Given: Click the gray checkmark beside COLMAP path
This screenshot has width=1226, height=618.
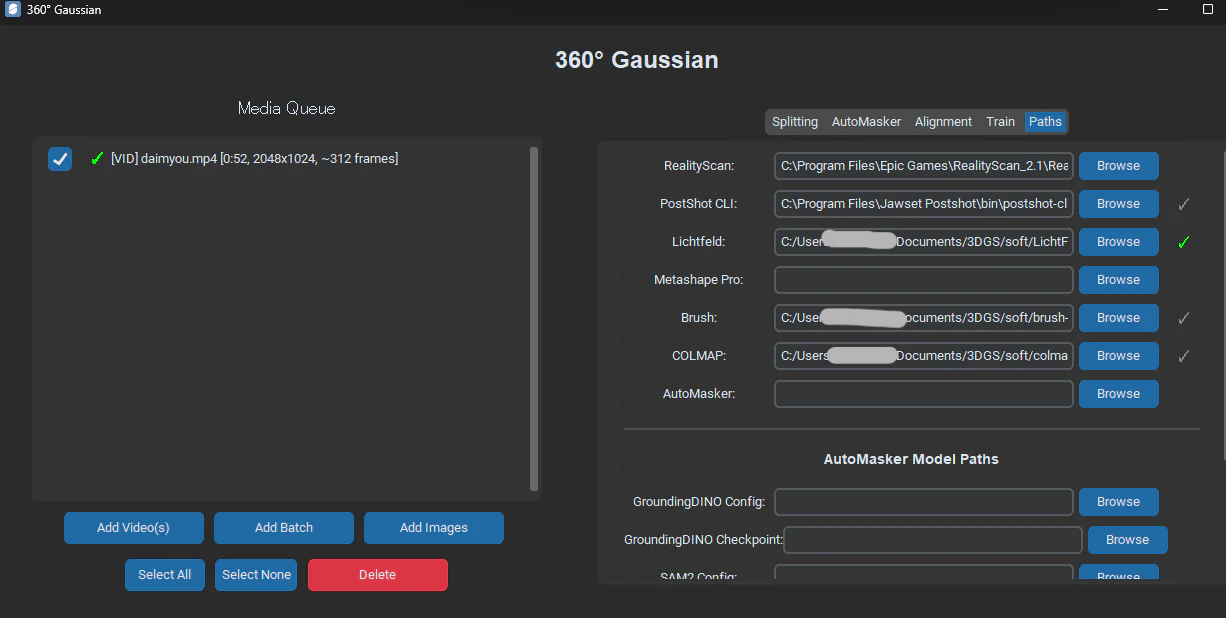Looking at the screenshot, I should pos(1183,356).
